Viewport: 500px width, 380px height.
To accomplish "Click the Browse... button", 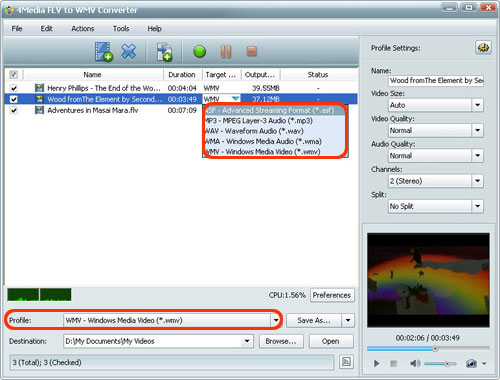I will [281, 341].
